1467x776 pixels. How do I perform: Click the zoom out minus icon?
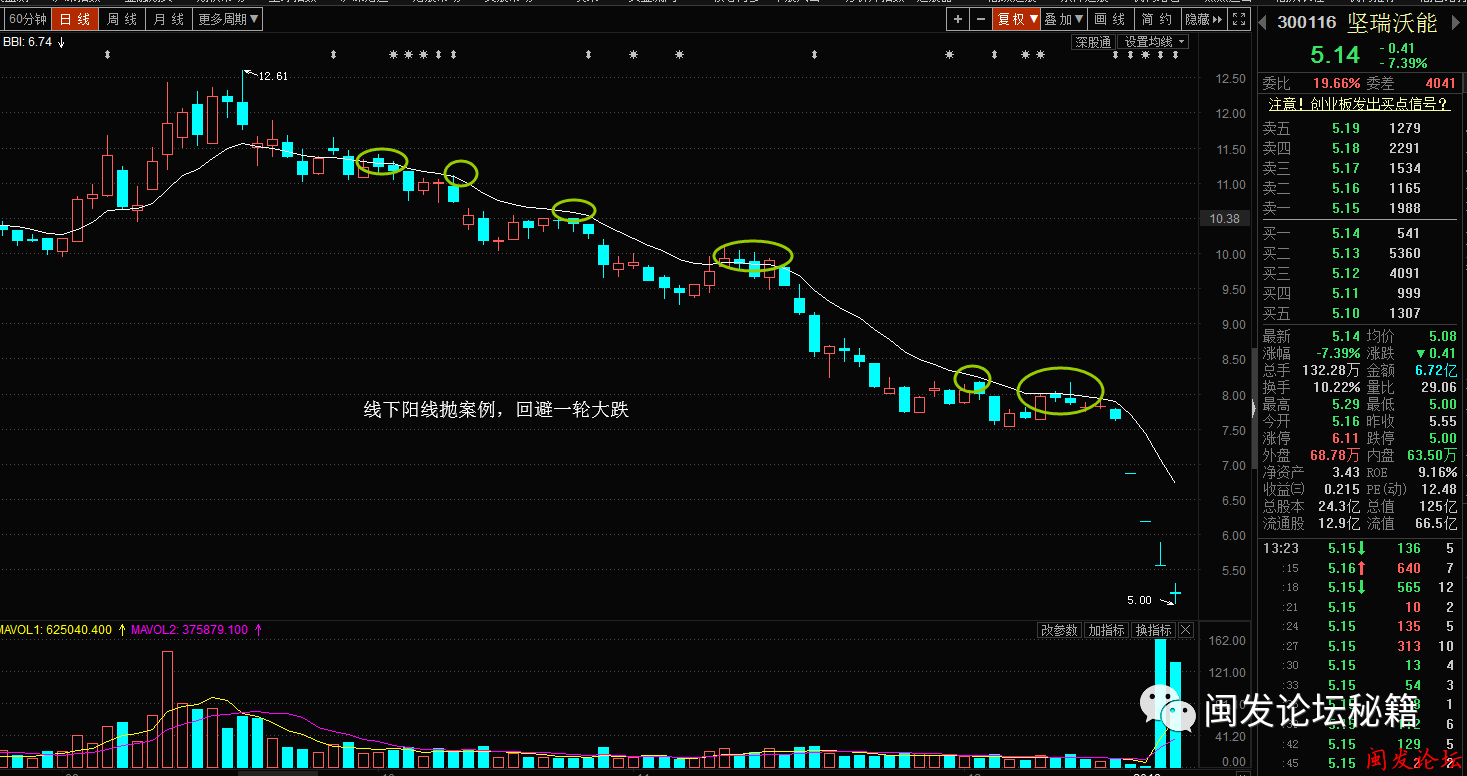[x=980, y=19]
